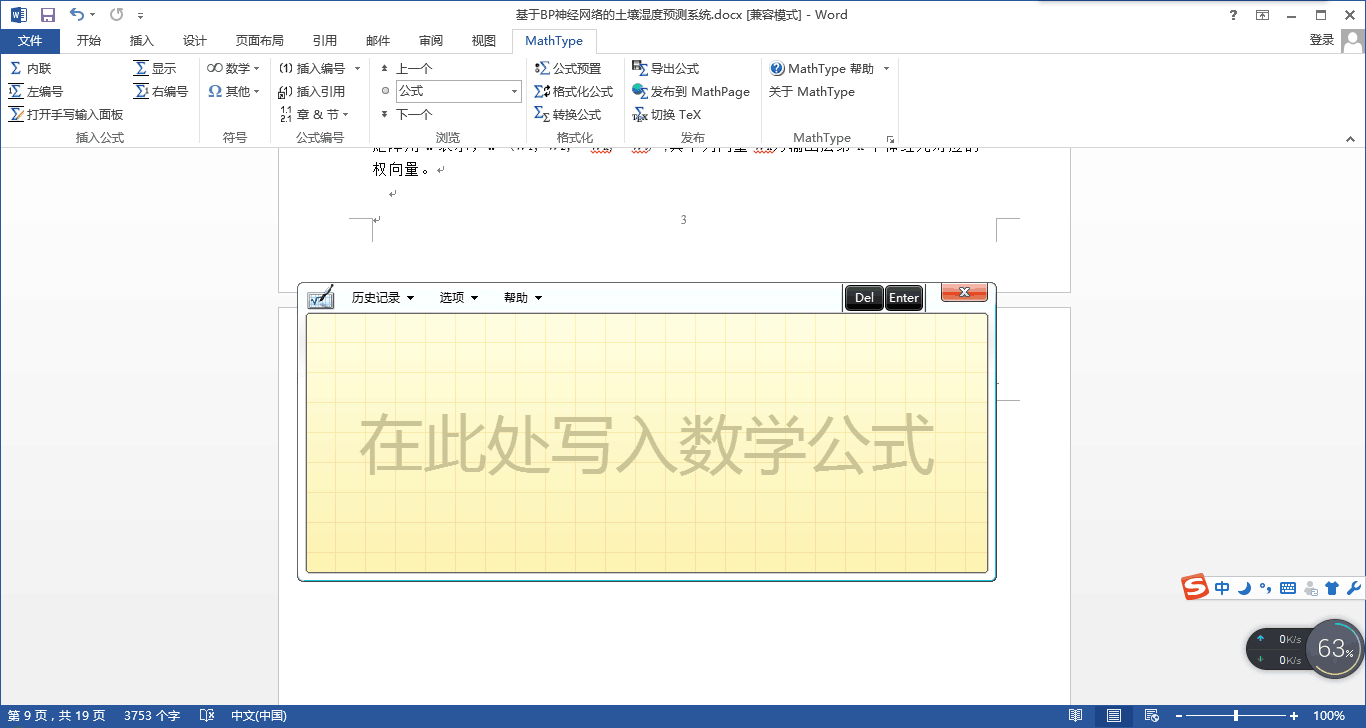Screen dimensions: 1366x728
Task: Switch to the 引用 tab
Action: (324, 40)
